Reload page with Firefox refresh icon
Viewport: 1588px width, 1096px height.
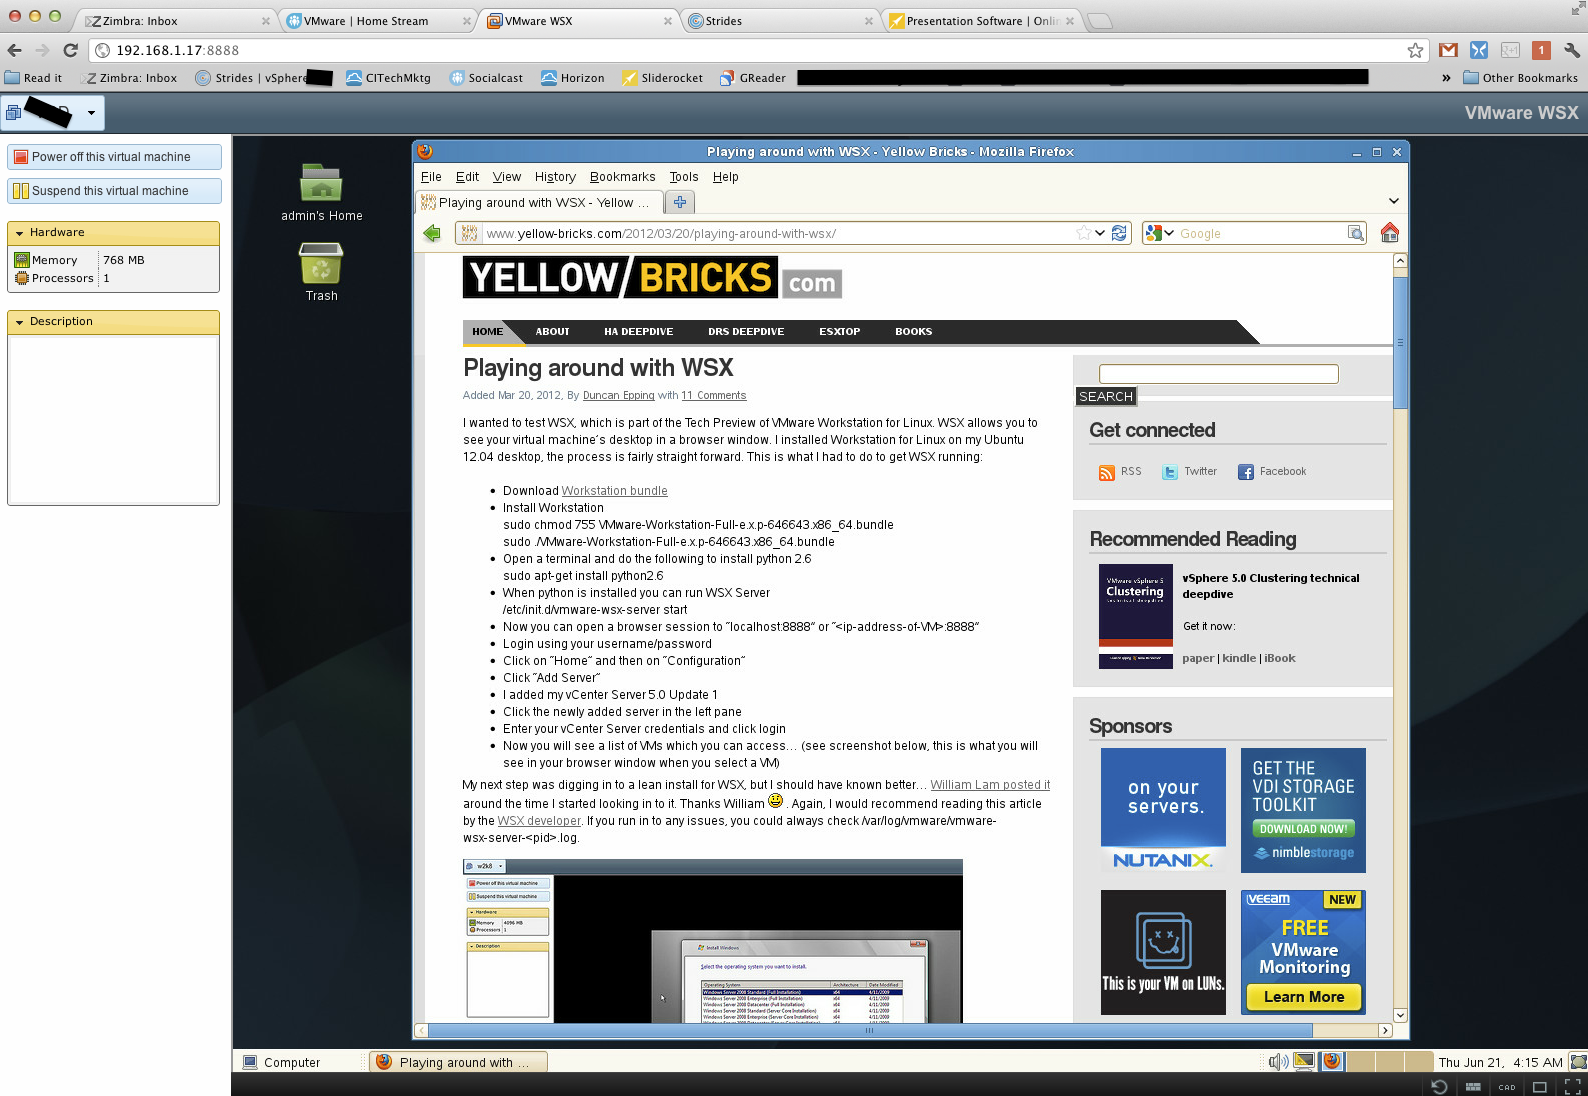(1119, 233)
